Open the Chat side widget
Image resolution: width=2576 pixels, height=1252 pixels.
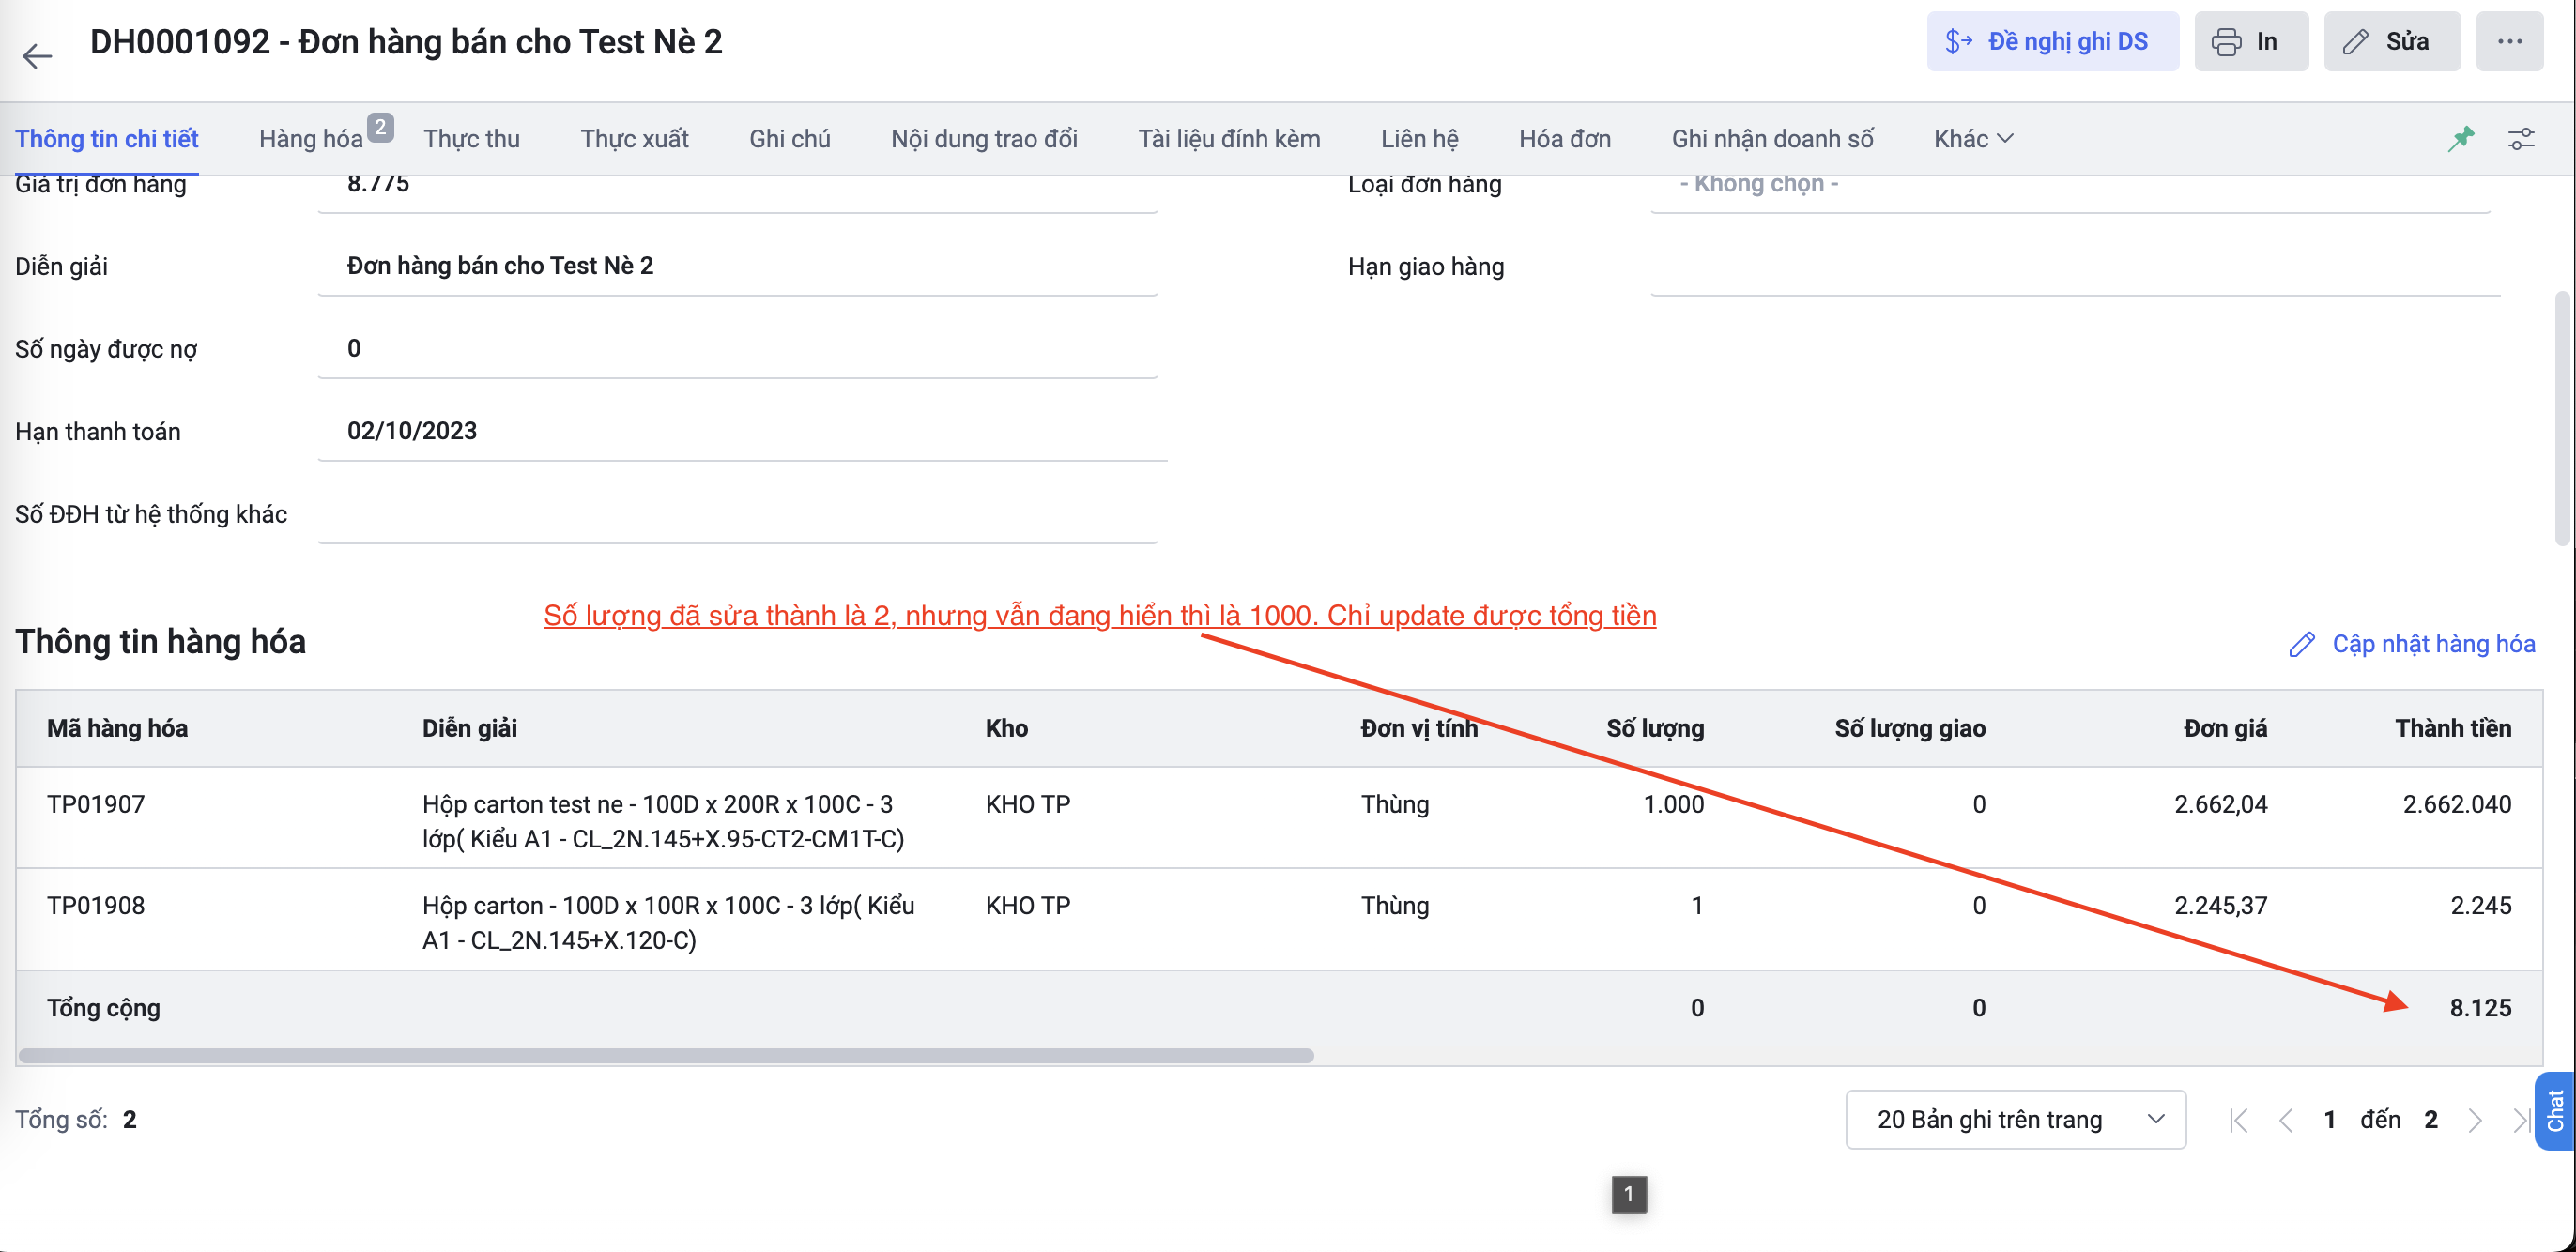pos(2555,1110)
